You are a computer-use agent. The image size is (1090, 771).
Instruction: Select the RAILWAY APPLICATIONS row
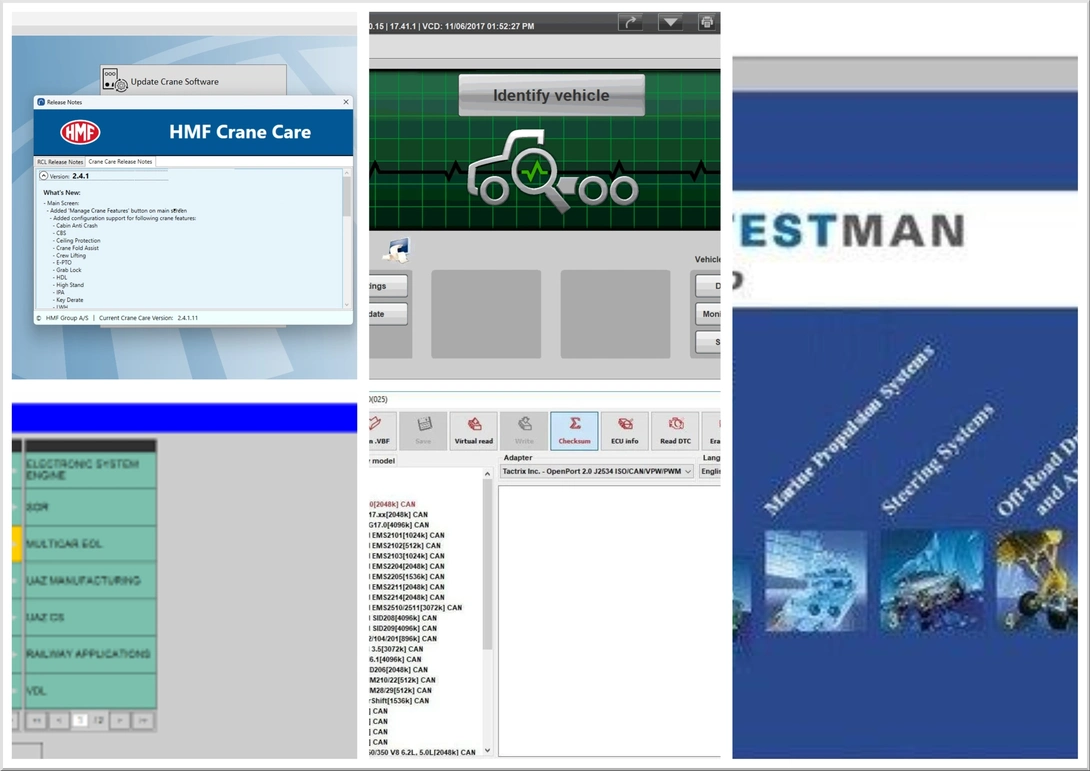point(90,654)
